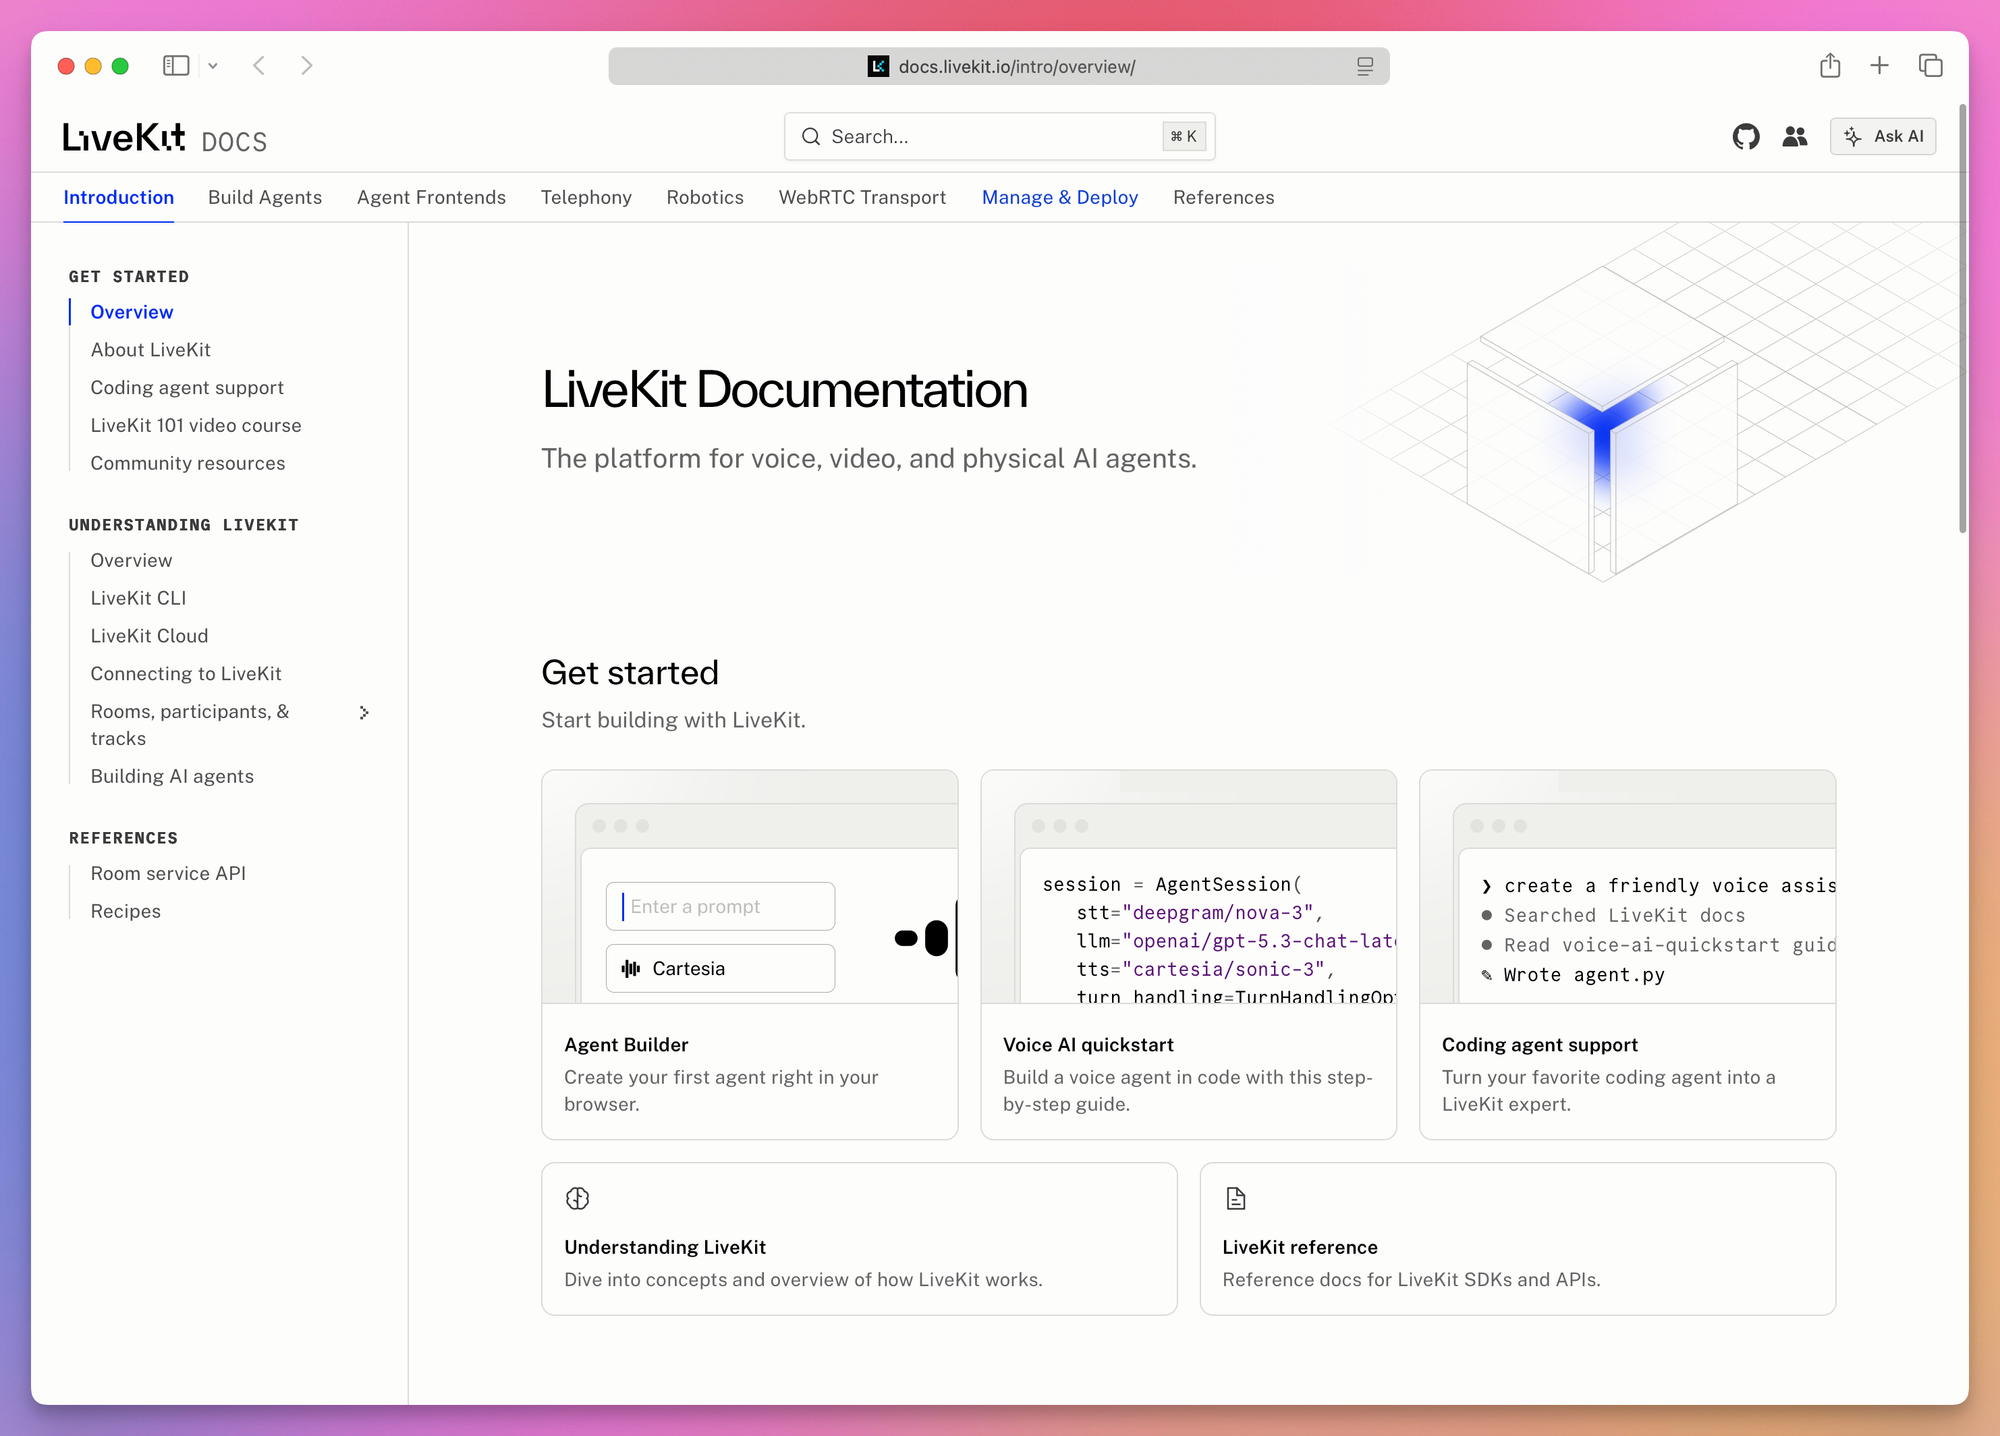Open the community people icon
This screenshot has height=1436, width=2000.
[x=1795, y=137]
